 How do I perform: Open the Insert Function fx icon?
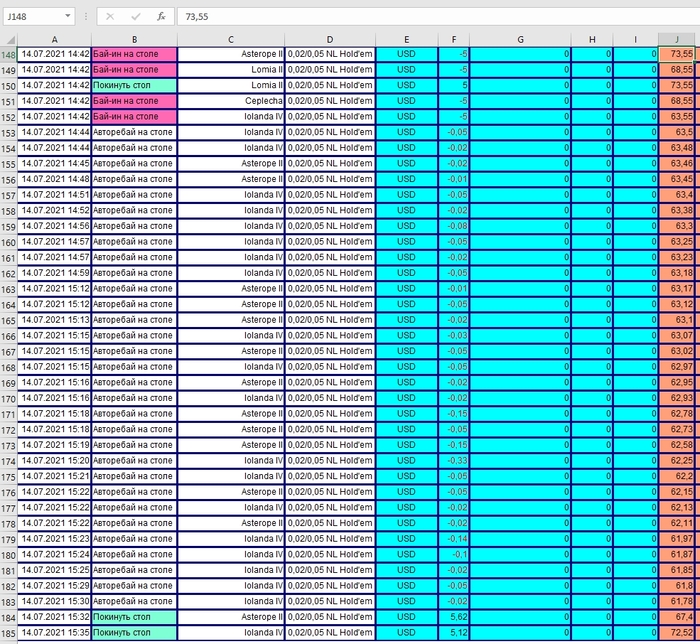161,17
